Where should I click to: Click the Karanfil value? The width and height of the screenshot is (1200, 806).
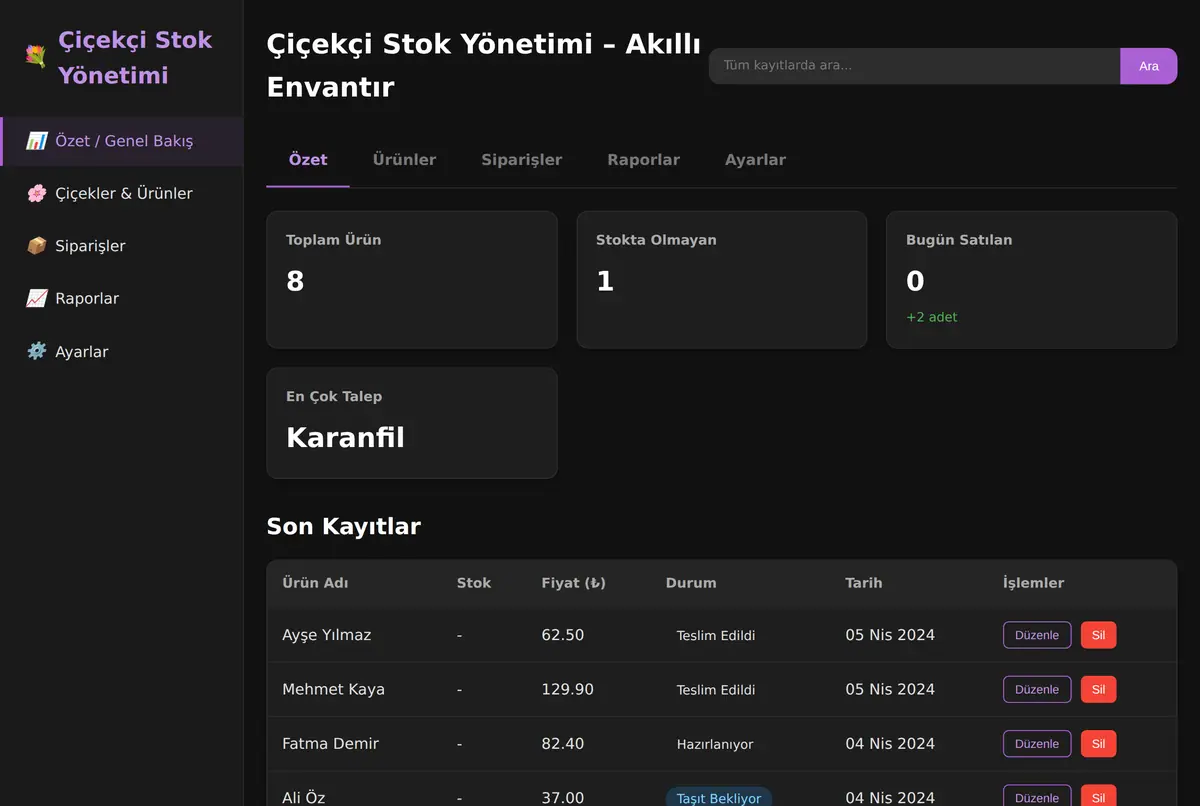(x=345, y=438)
